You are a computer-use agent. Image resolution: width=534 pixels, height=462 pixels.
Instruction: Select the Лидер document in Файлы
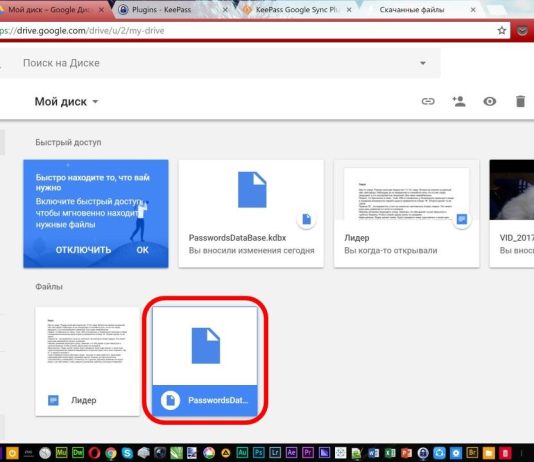[88, 362]
